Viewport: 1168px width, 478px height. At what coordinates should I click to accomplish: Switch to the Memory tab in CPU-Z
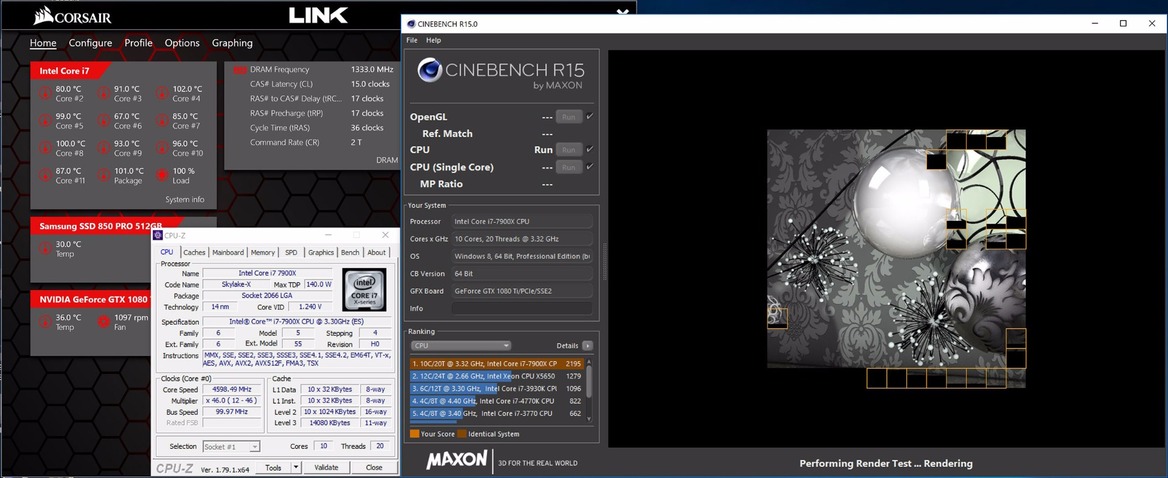(262, 252)
